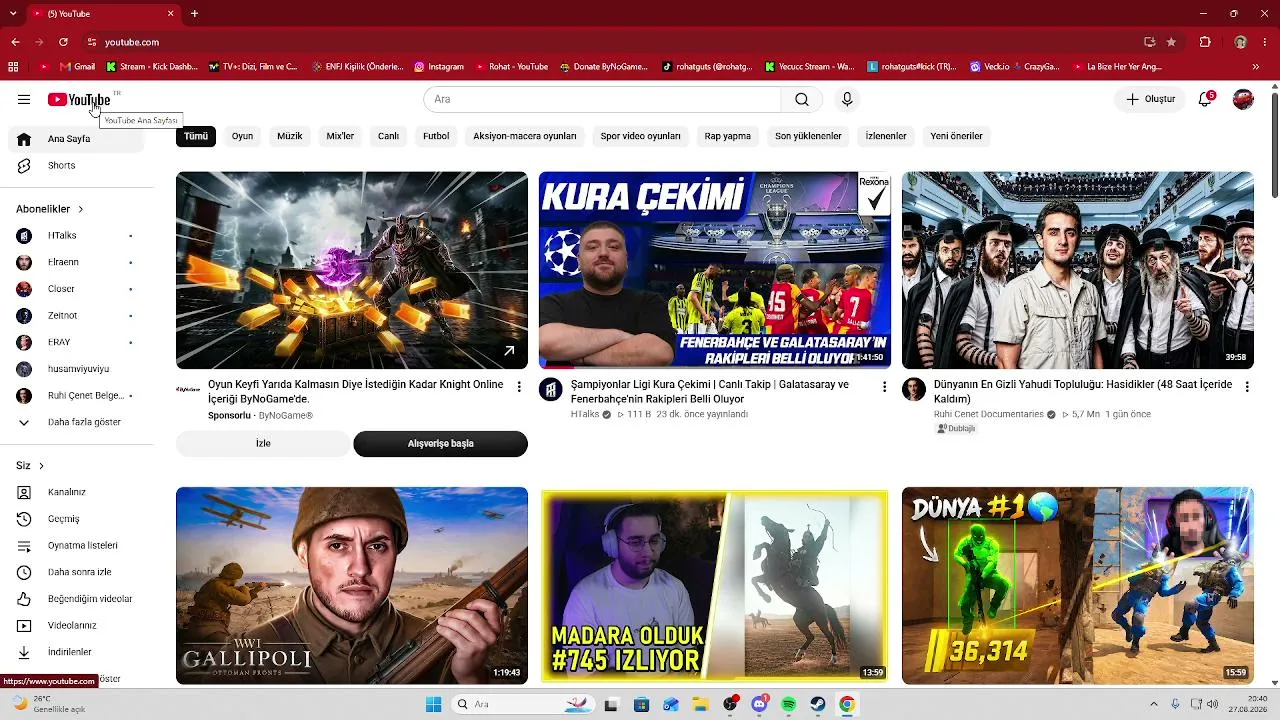Viewport: 1280px width, 720px height.
Task: Select the Canlı filter chip
Action: pos(389,136)
